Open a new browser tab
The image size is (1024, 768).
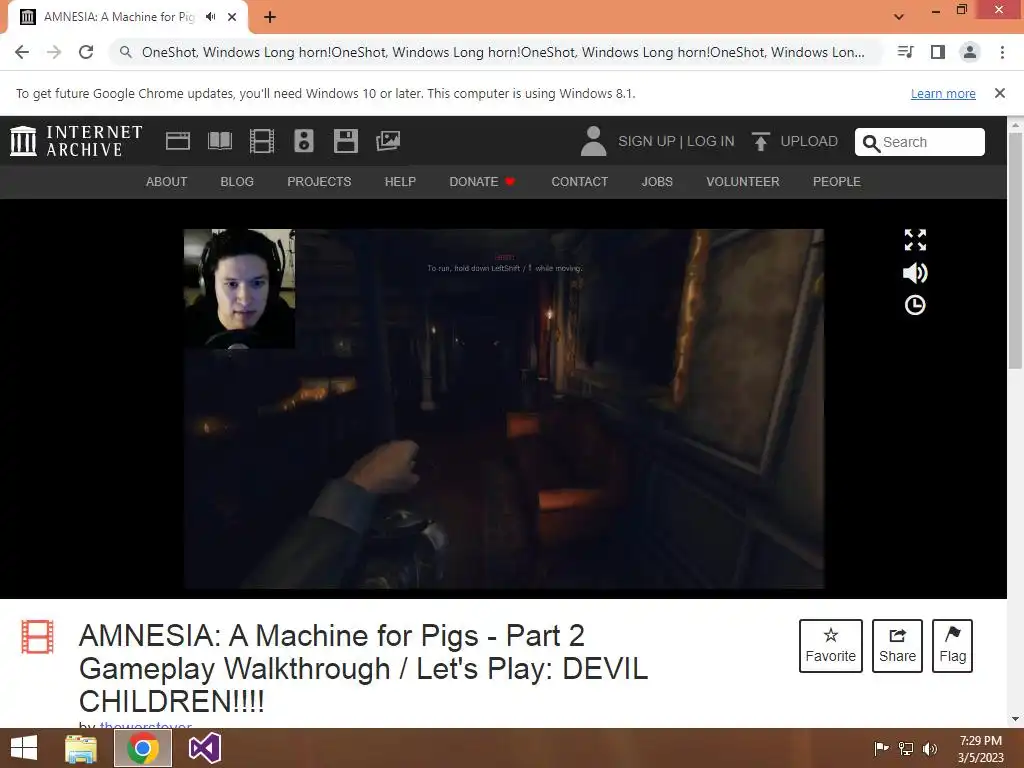click(270, 17)
